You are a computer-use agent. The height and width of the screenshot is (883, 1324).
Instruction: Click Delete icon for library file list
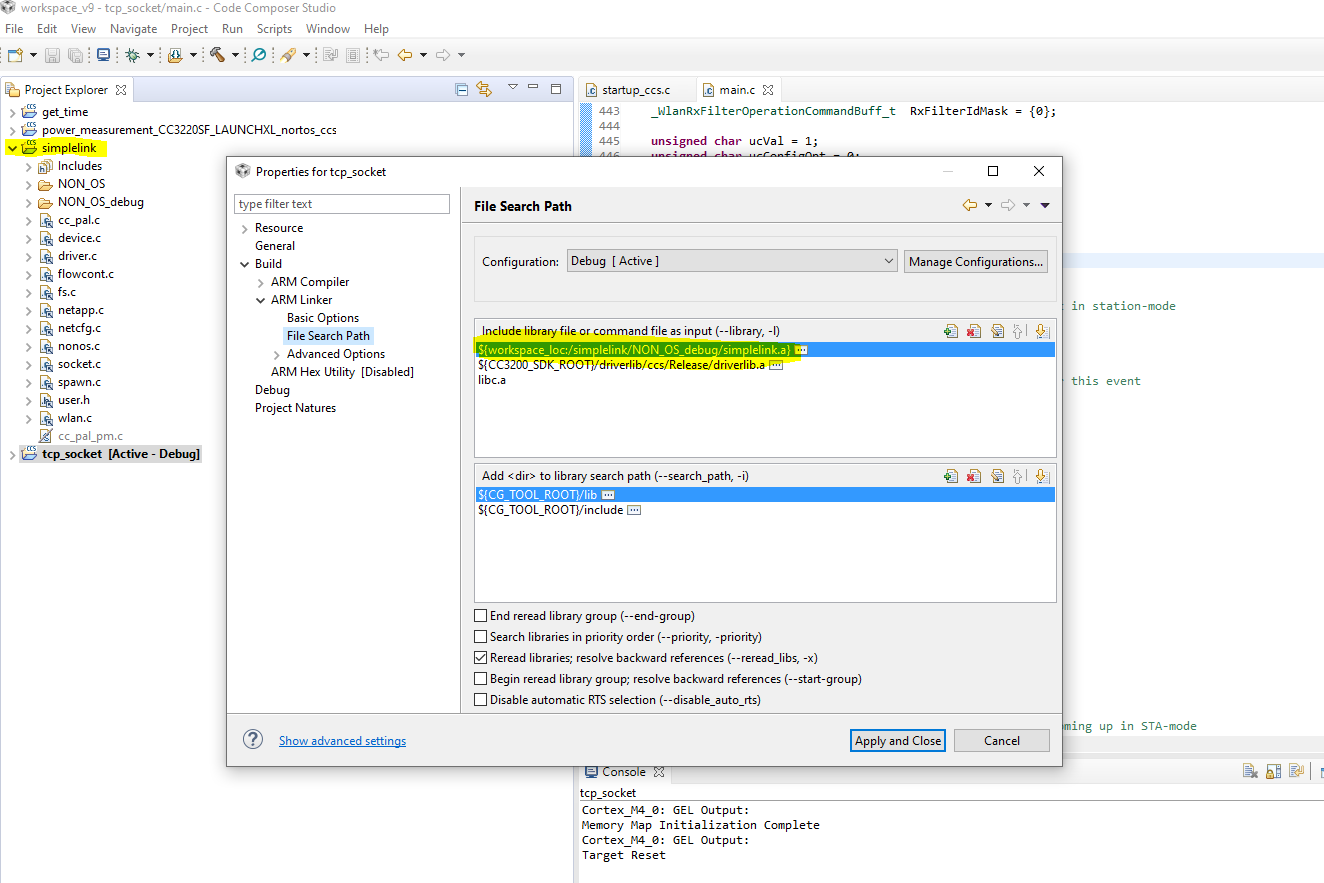point(974,331)
